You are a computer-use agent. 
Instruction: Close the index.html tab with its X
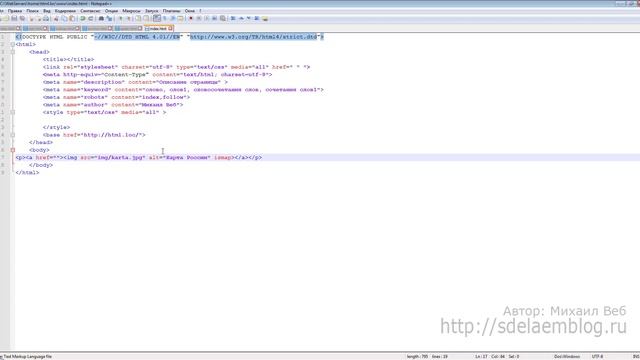[x=170, y=29]
